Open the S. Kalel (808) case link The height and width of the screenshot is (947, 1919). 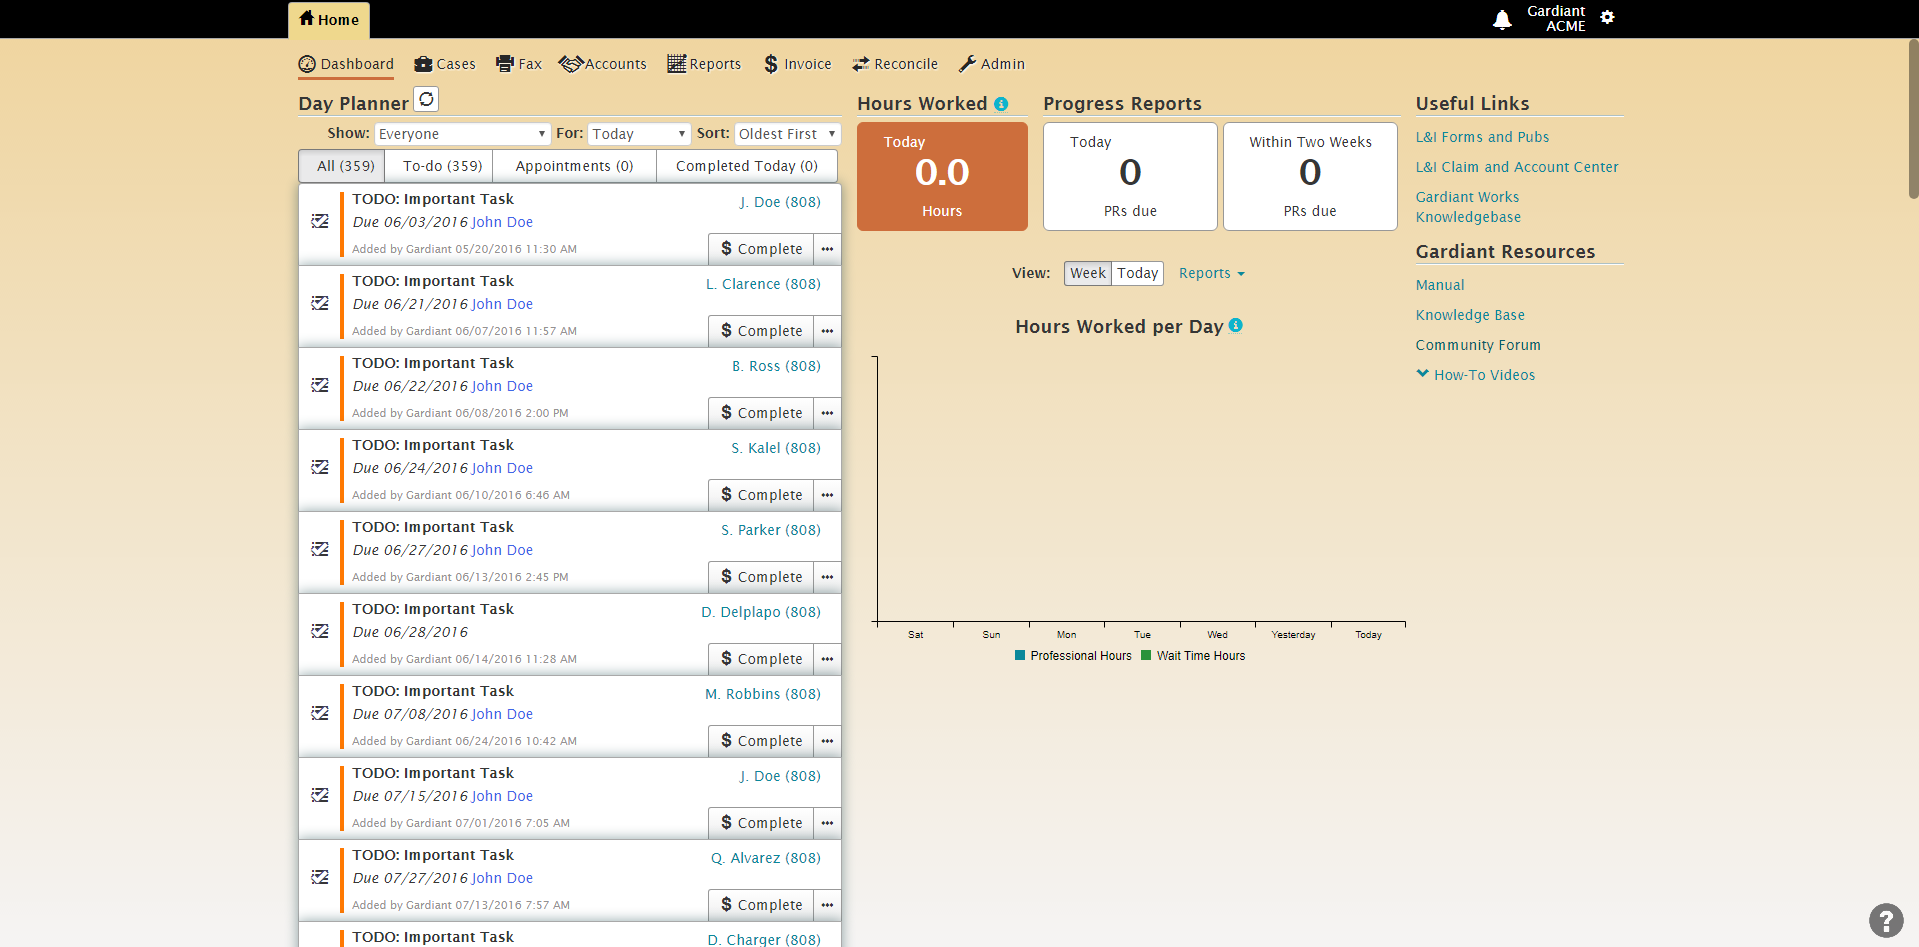[776, 448]
